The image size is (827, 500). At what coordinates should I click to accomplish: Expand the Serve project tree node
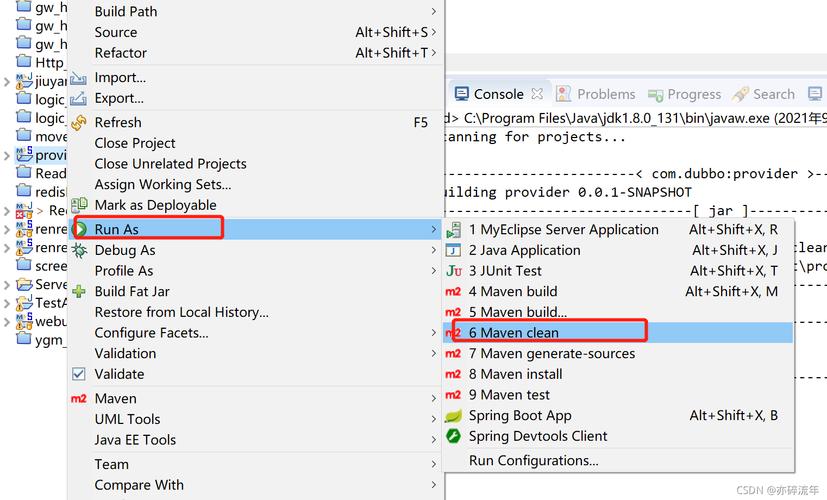click(x=7, y=285)
